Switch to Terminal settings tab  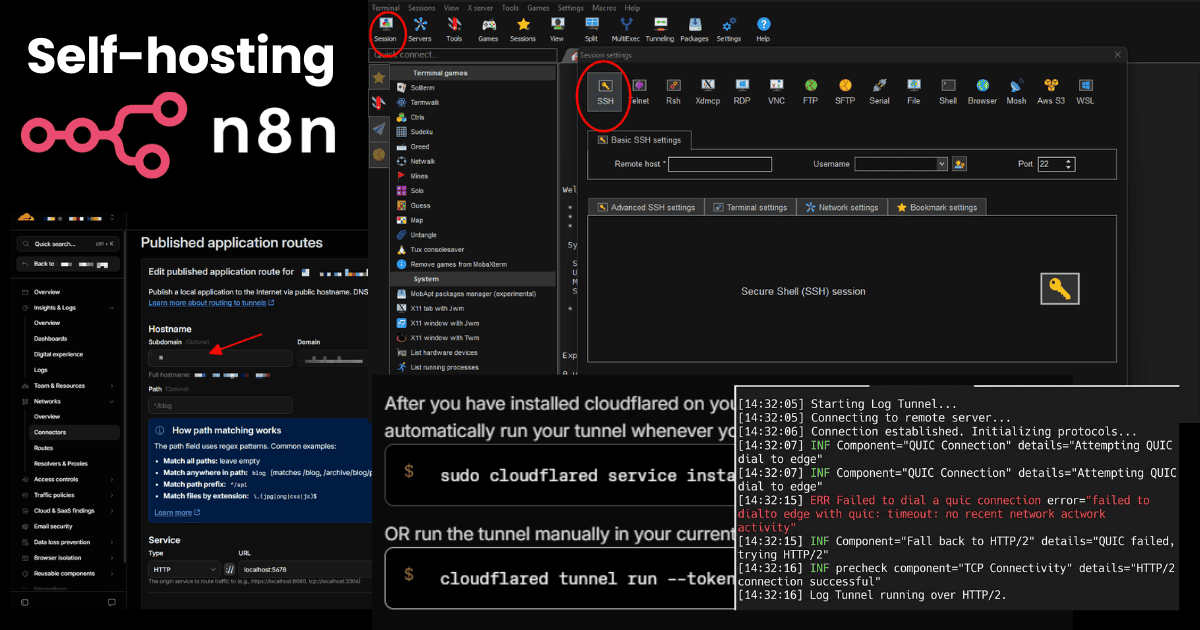(x=750, y=207)
